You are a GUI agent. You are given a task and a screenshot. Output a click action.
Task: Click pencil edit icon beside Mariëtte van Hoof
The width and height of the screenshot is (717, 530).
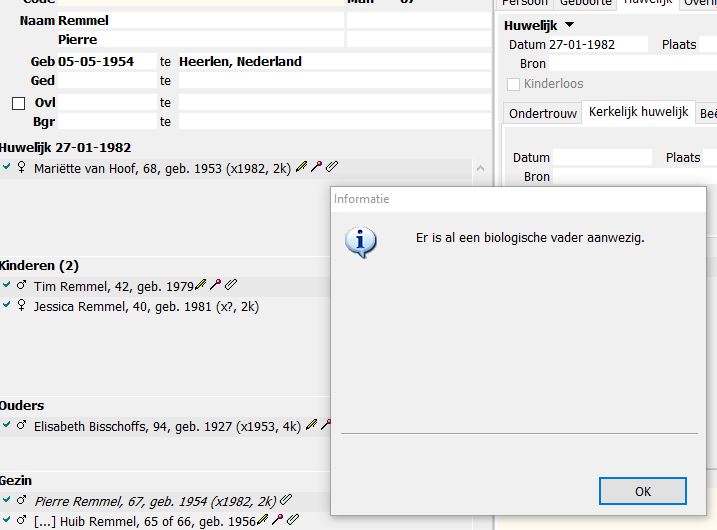click(302, 168)
